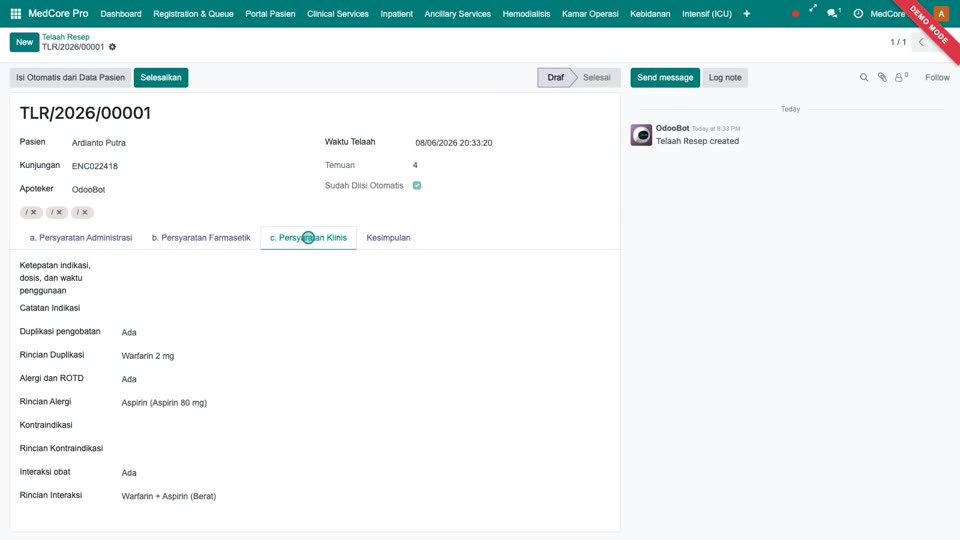The image size is (960, 540).
Task: Open Registration & Queue menu
Action: click(193, 13)
